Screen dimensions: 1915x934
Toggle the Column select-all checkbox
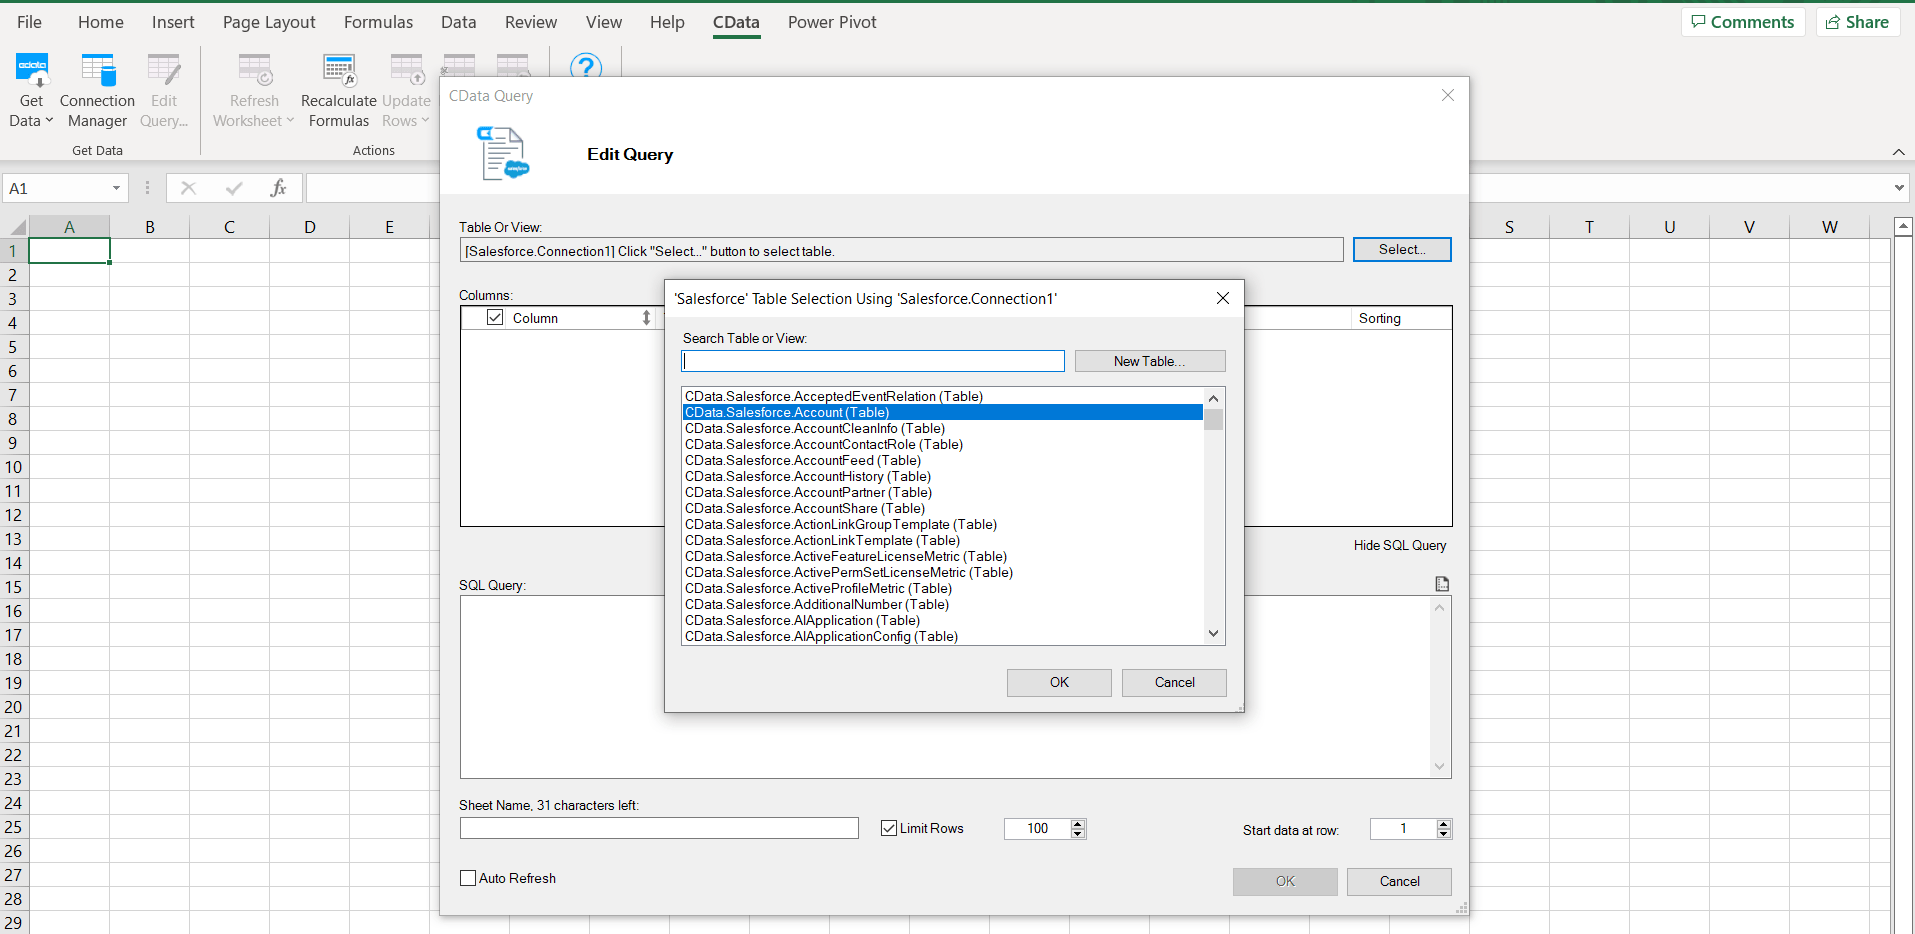495,317
